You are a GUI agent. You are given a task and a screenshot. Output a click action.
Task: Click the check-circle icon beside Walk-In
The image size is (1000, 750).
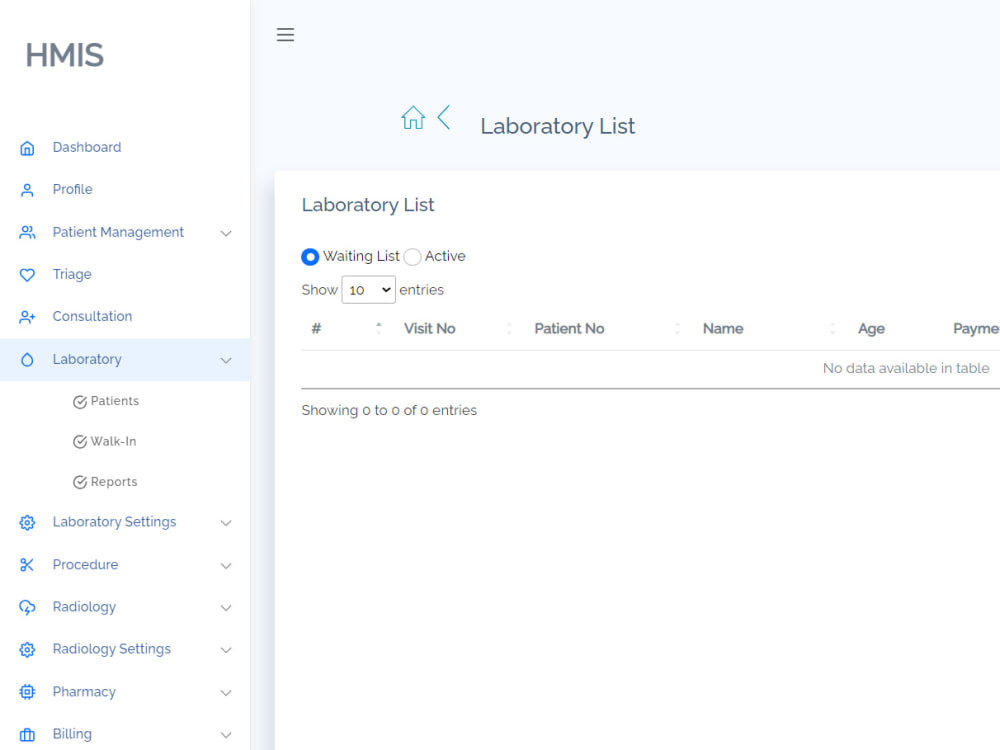coord(80,442)
